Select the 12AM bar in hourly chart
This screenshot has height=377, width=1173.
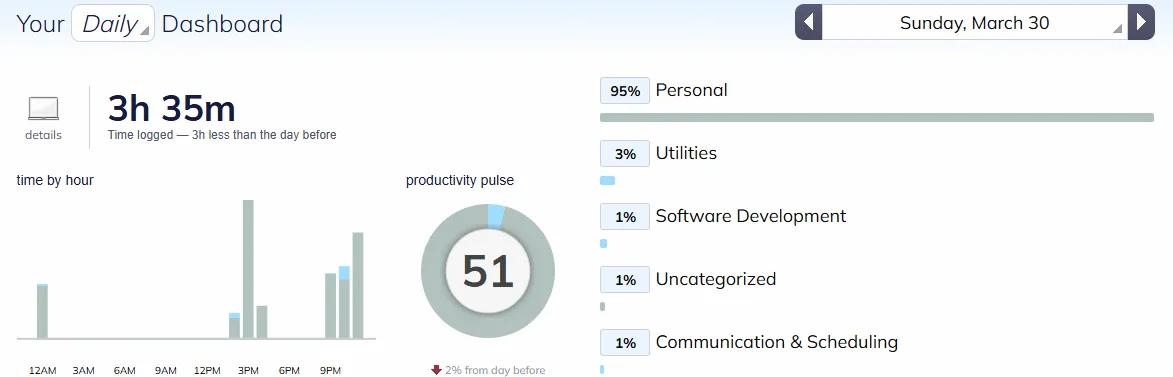point(43,311)
